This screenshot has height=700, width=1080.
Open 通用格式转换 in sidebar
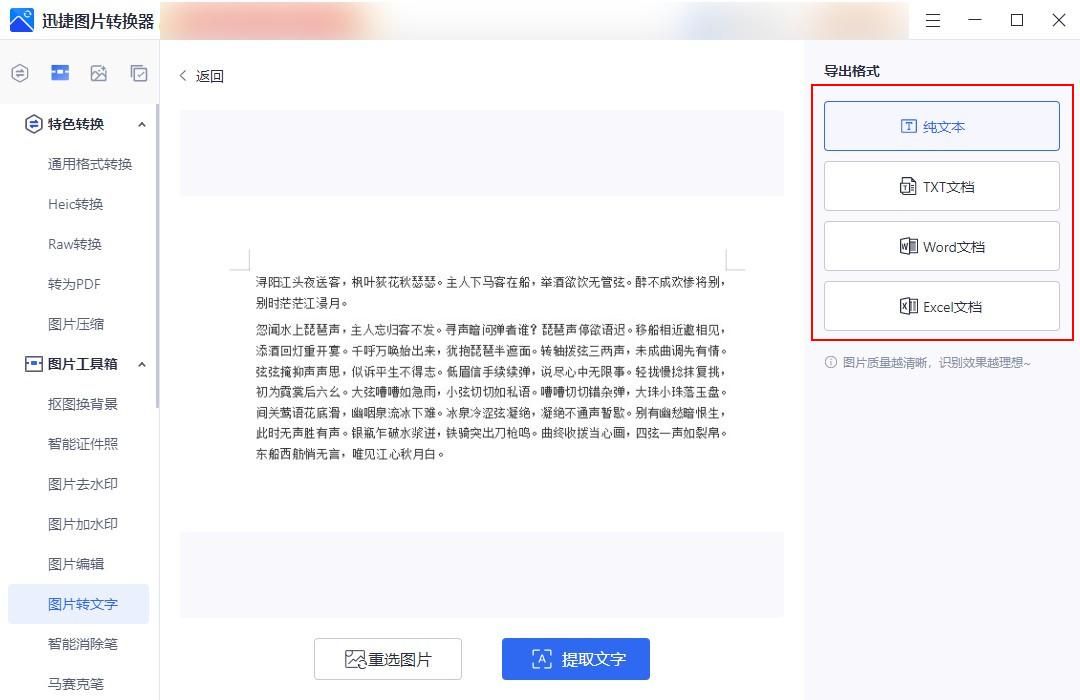coord(90,164)
